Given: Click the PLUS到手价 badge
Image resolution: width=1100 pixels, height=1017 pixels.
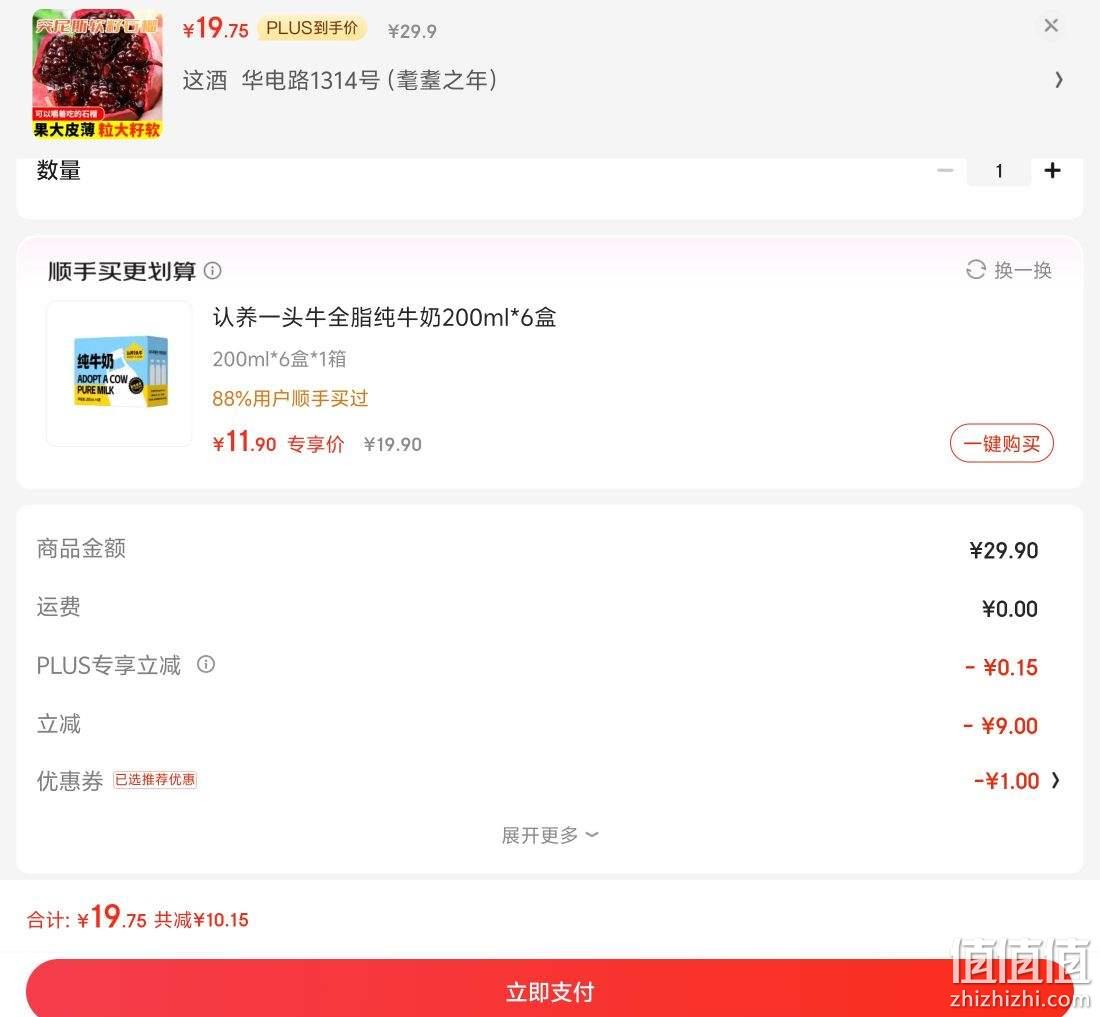Looking at the screenshot, I should point(312,28).
